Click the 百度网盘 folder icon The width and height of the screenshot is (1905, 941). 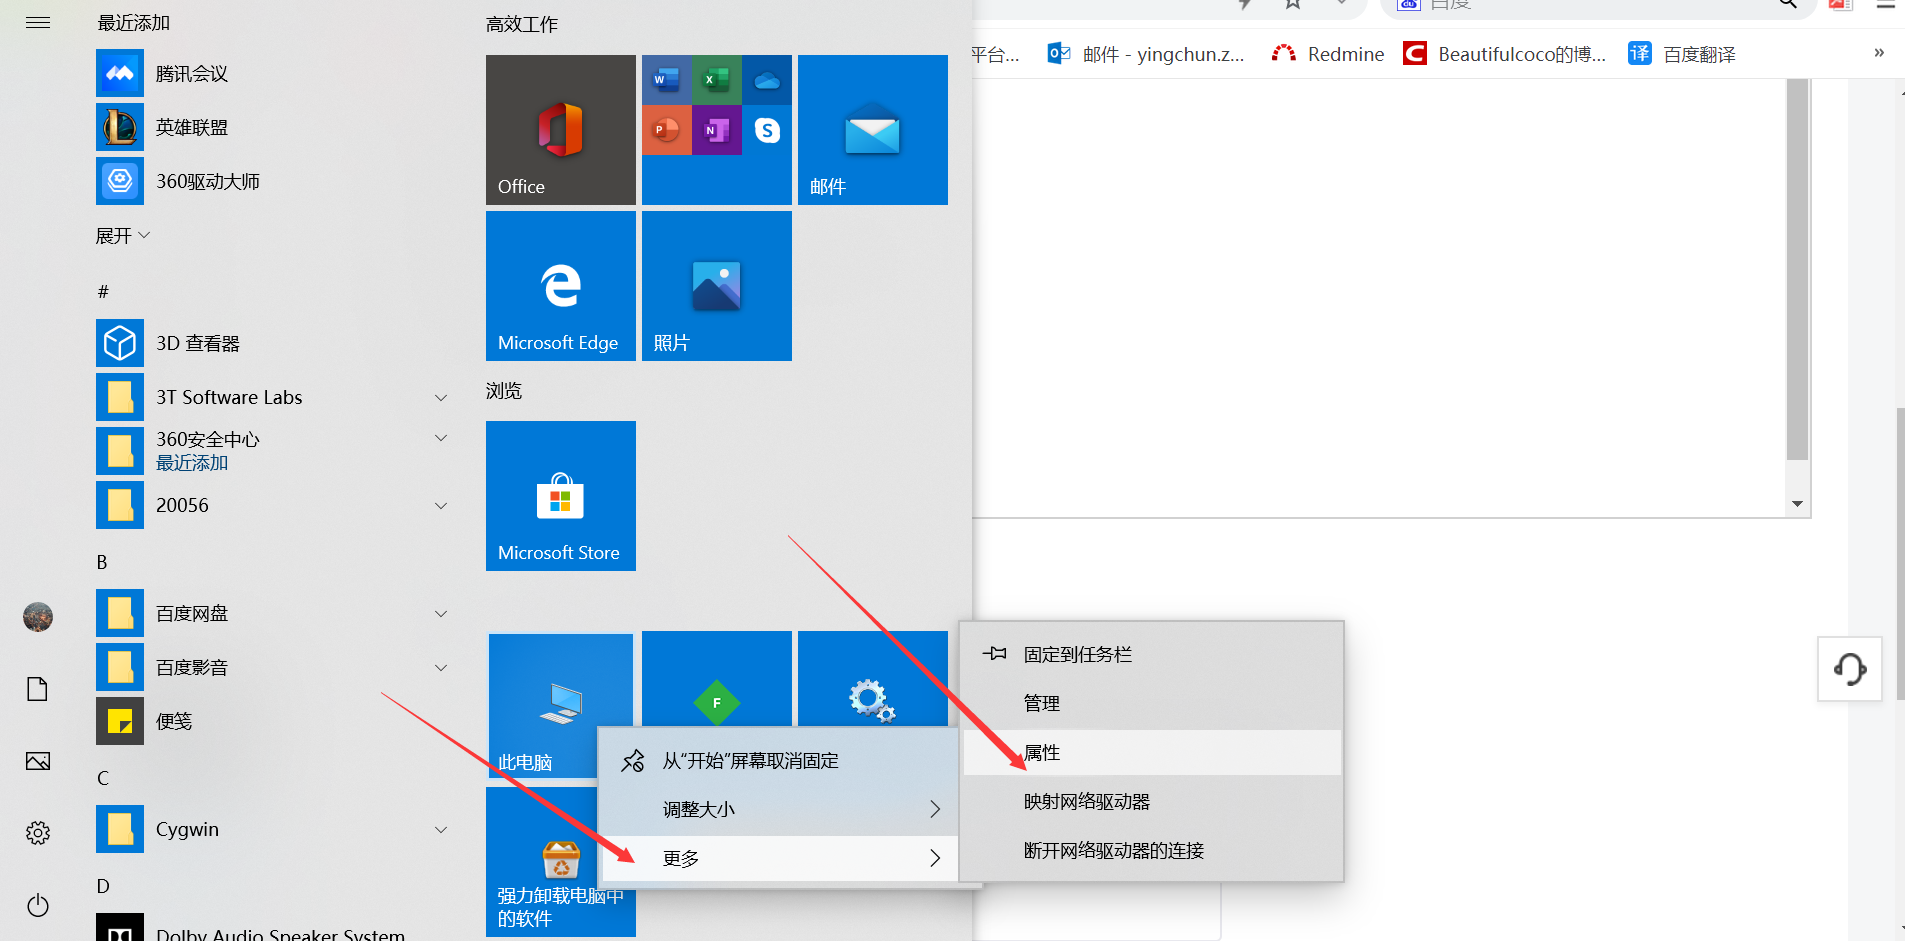coord(120,613)
